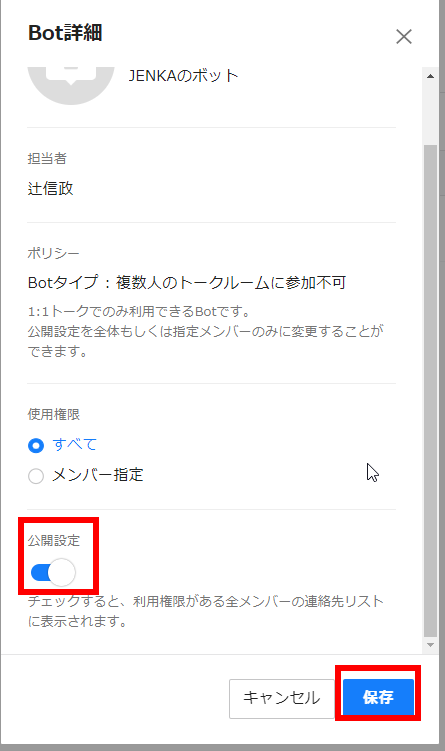This screenshot has width=445, height=751.
Task: Click the scrollbar up arrow
Action: coord(431,76)
